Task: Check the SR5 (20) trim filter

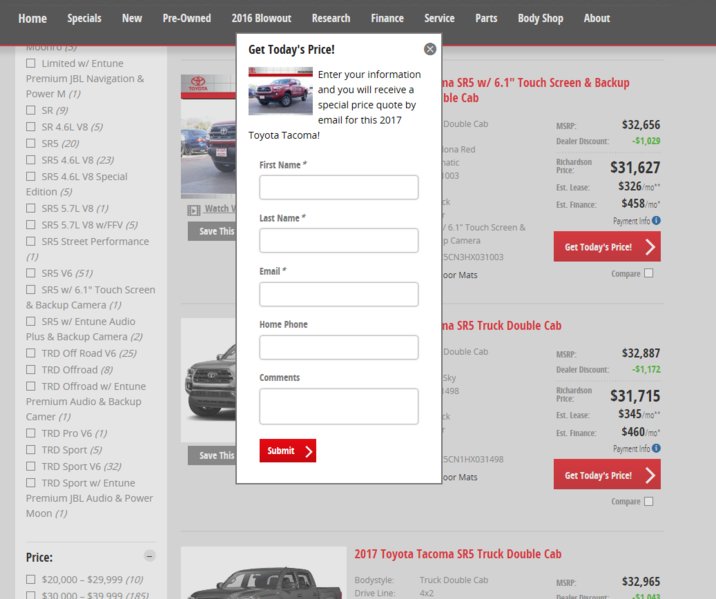Action: click(31, 143)
